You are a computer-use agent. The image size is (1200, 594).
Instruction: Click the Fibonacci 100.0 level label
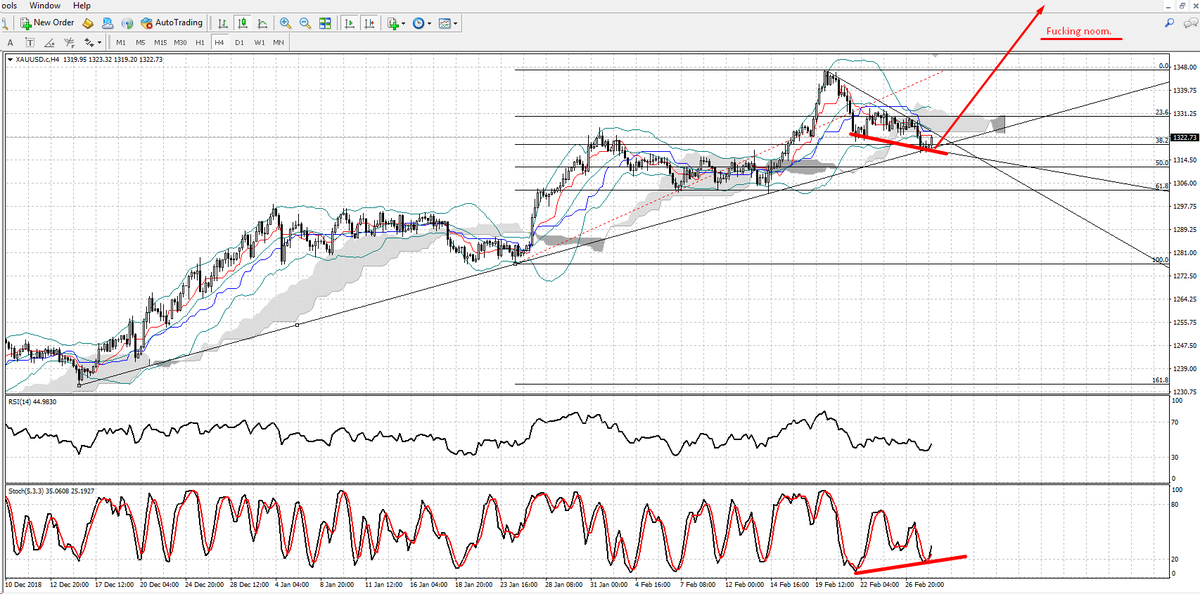coord(1160,260)
